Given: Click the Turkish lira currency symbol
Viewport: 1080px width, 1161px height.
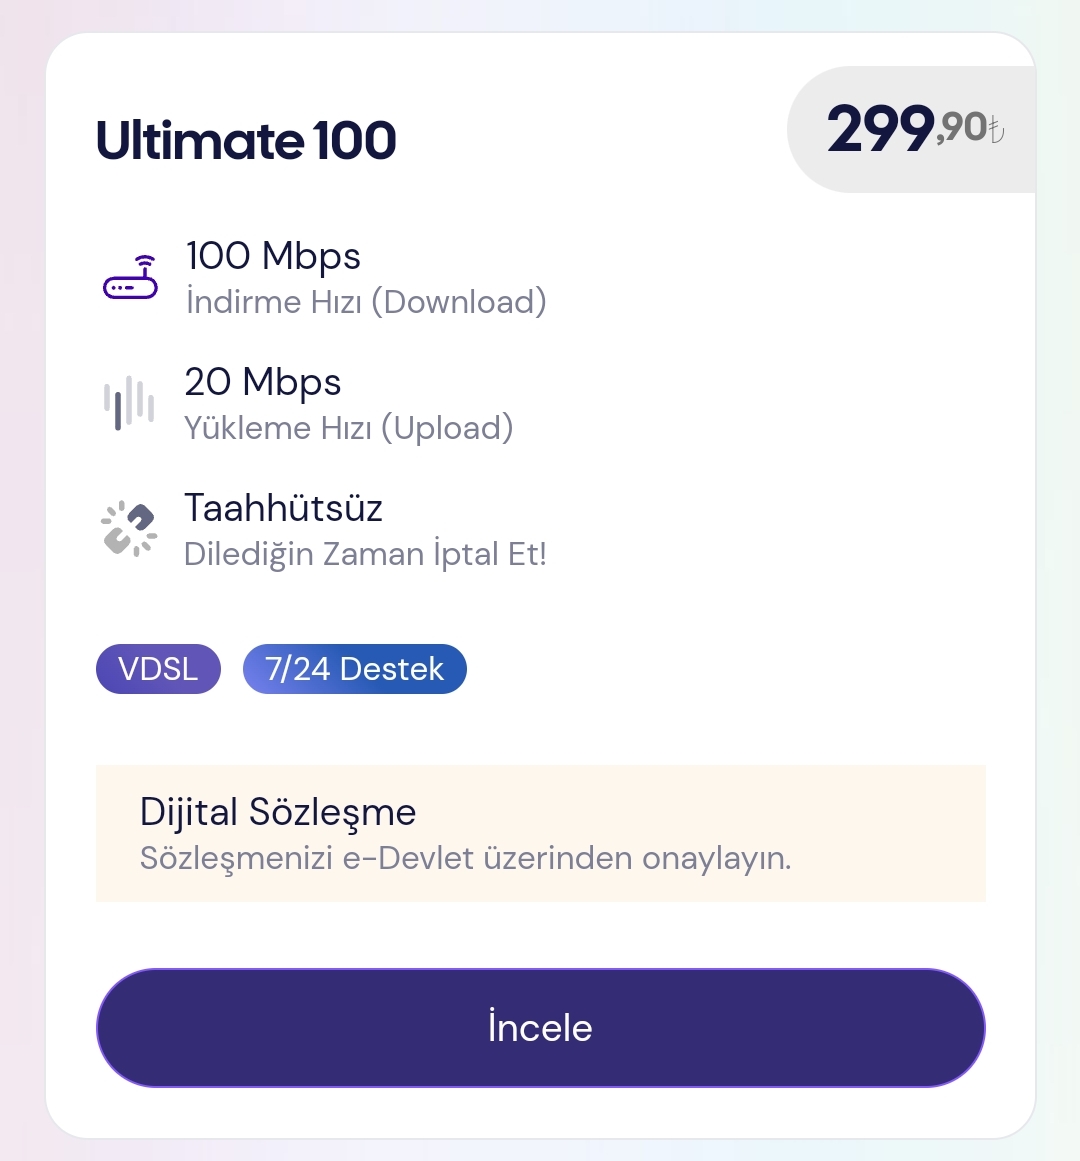Looking at the screenshot, I should tap(997, 130).
